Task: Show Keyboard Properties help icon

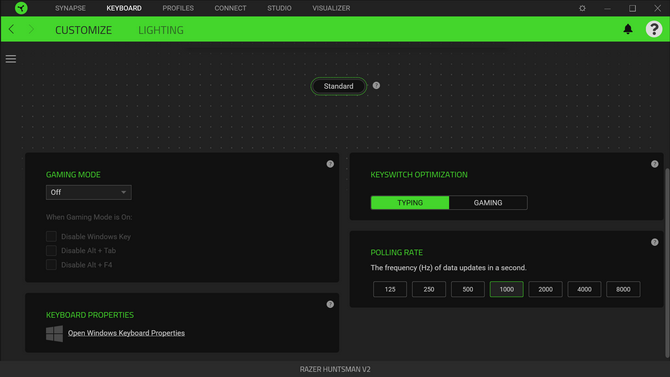Action: (x=330, y=304)
